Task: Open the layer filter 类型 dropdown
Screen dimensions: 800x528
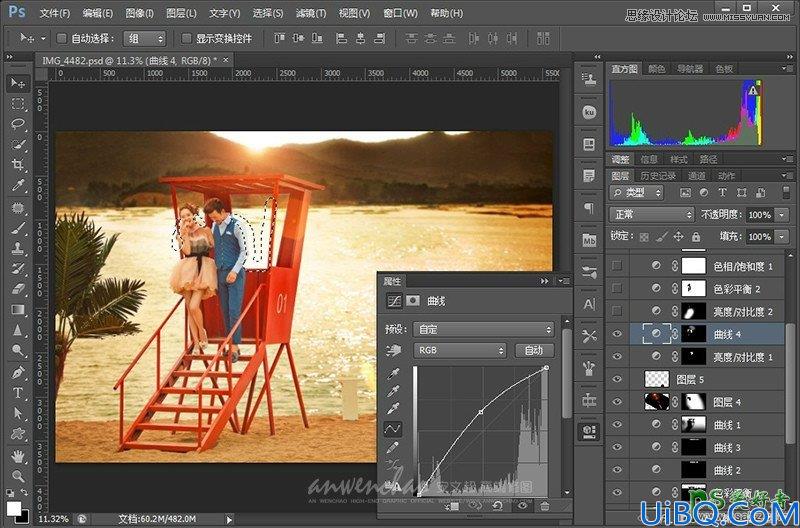Action: (x=636, y=192)
